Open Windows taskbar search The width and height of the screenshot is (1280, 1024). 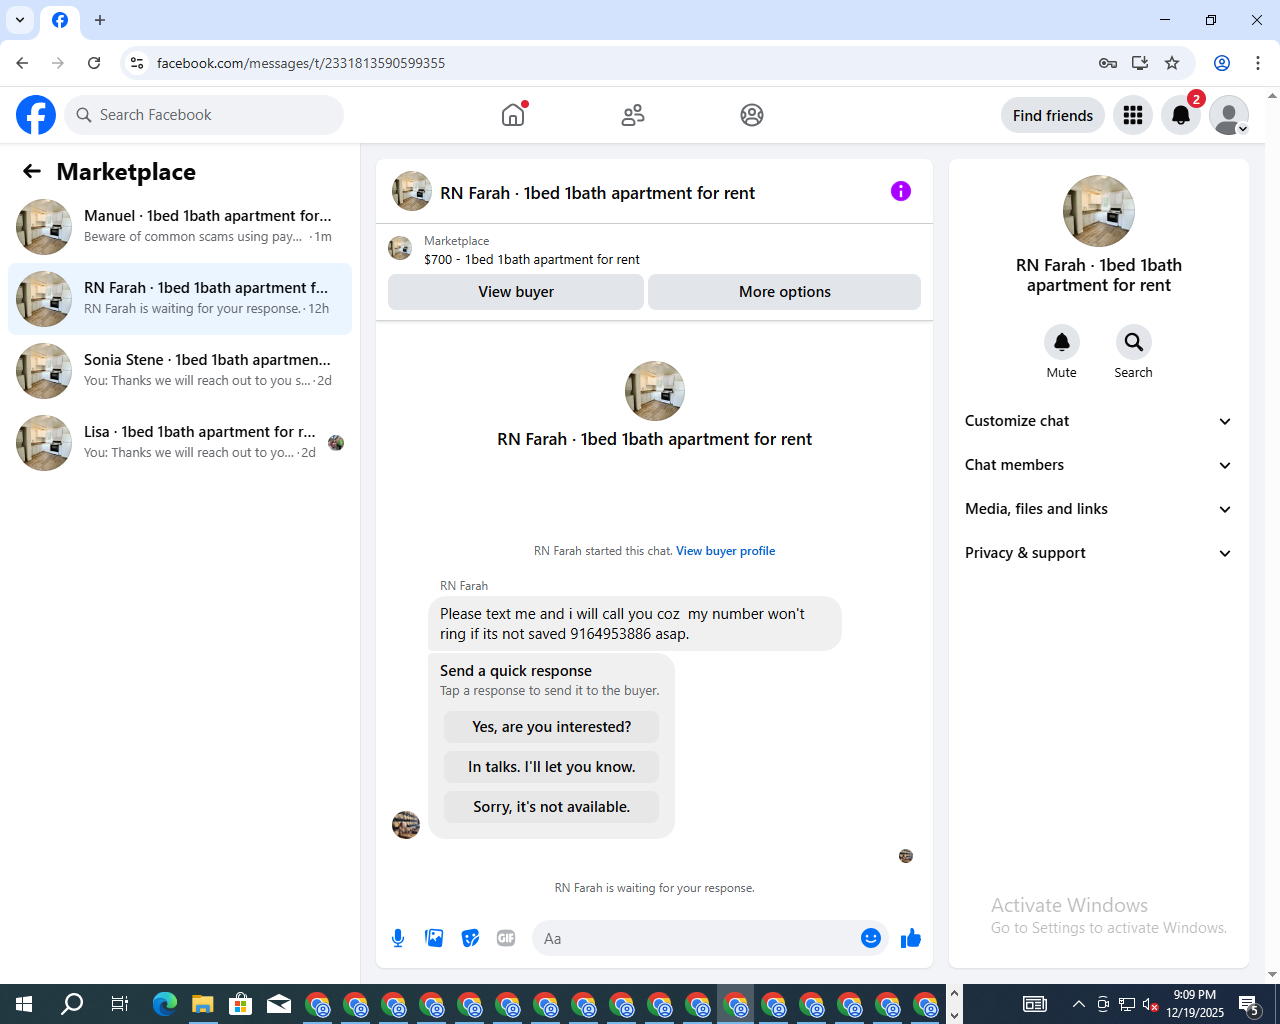tap(72, 1004)
